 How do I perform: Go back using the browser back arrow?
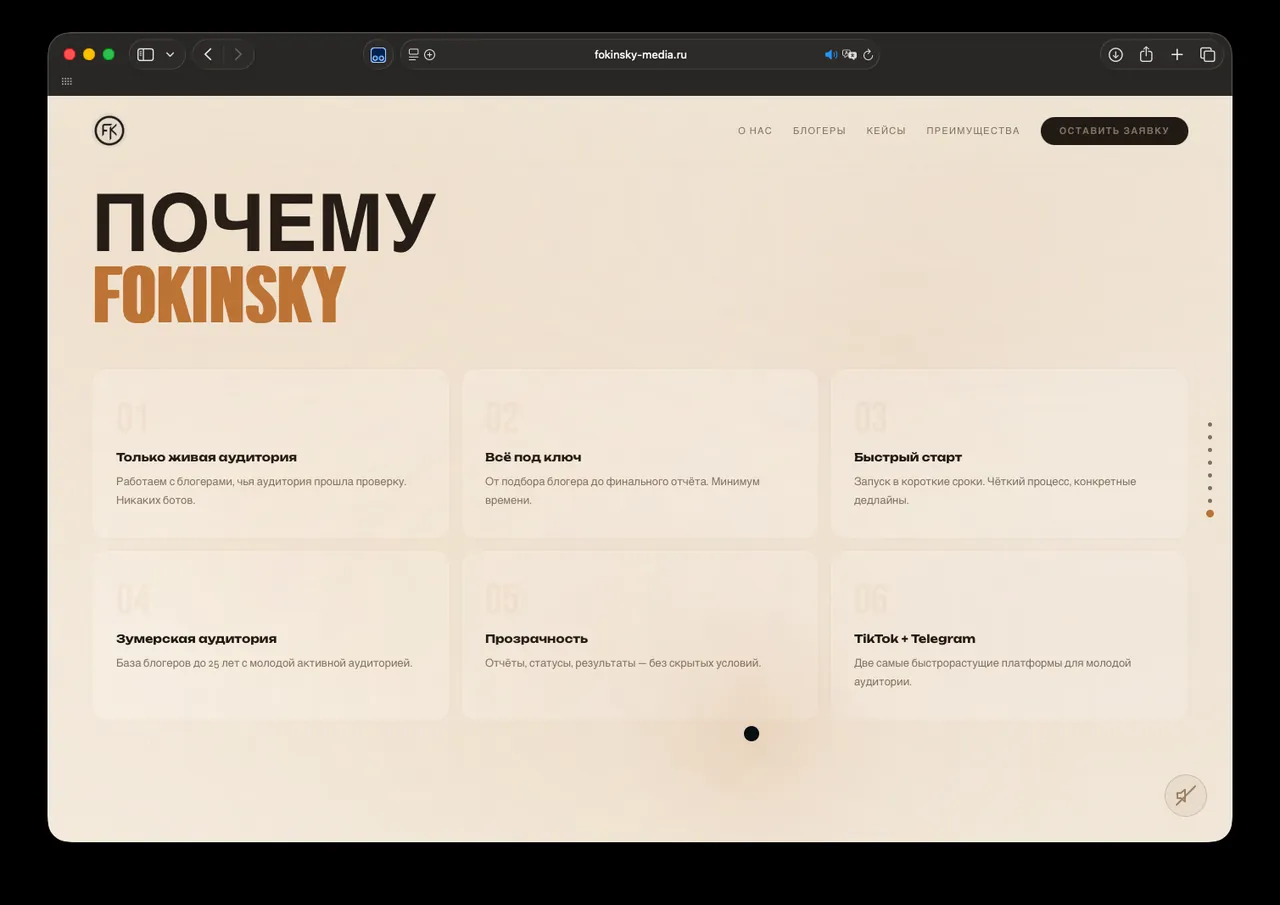(208, 55)
